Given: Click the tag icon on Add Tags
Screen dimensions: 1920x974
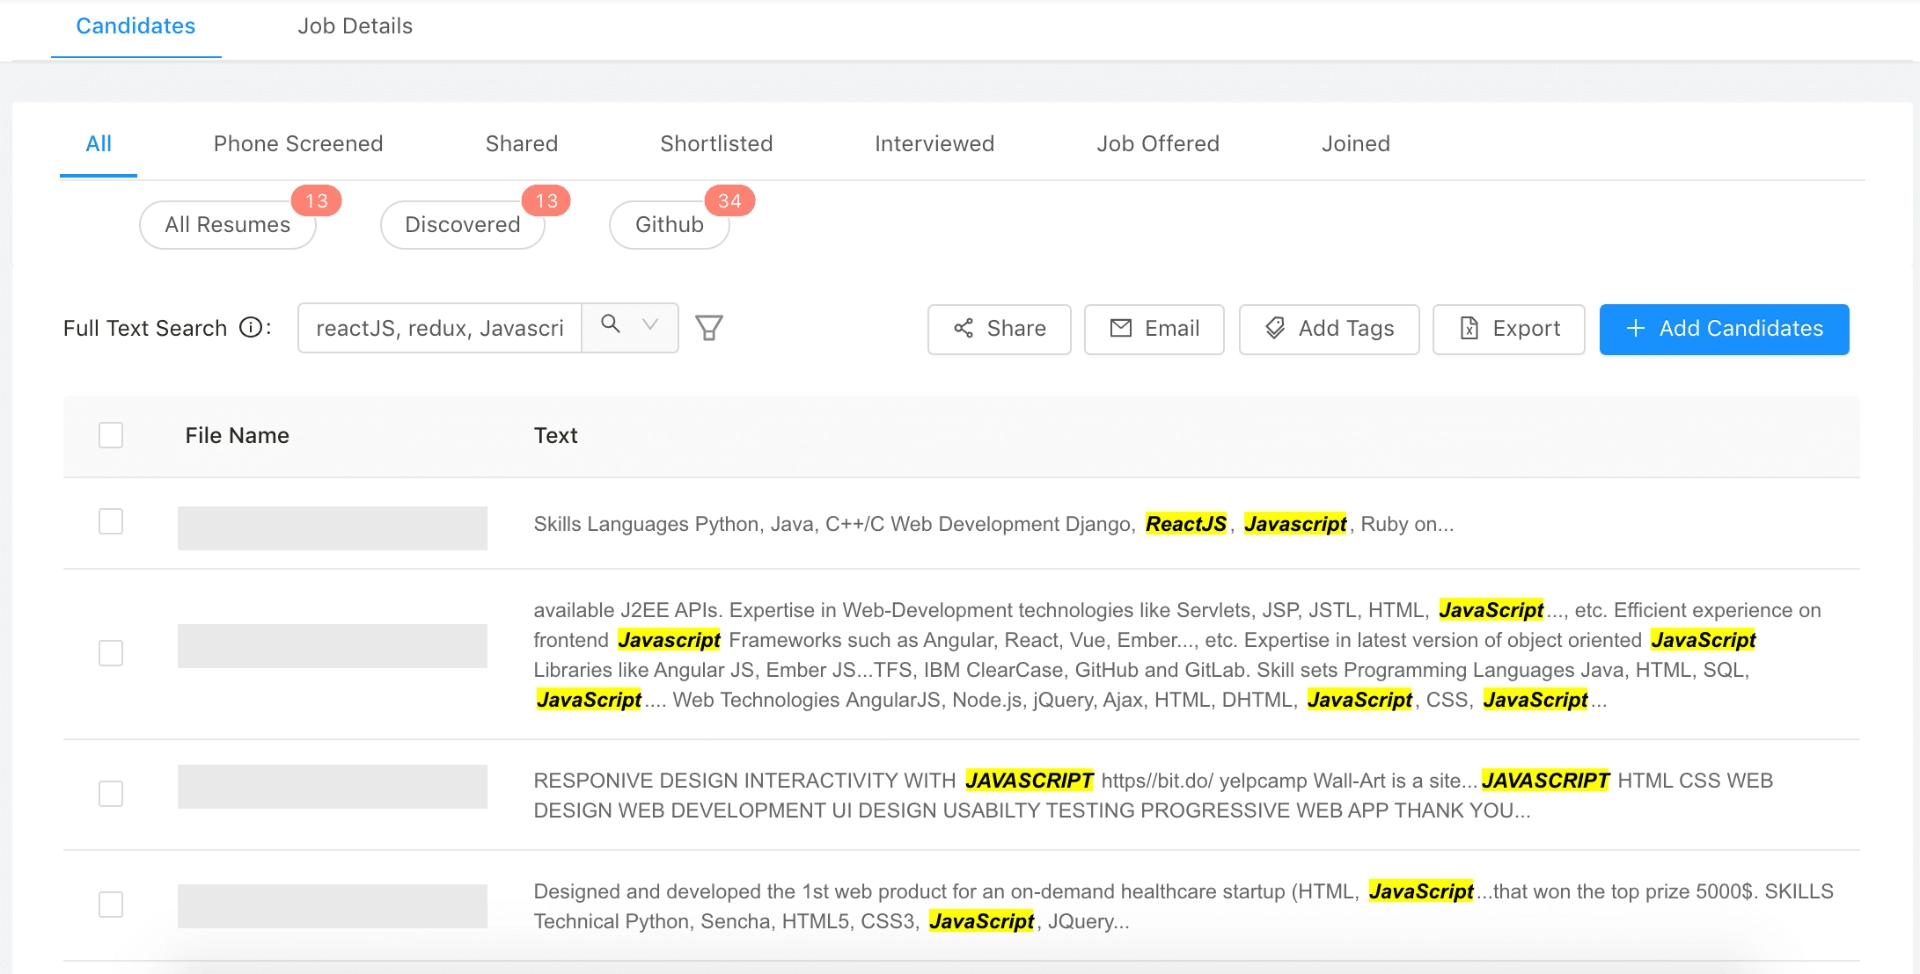Looking at the screenshot, I should (1275, 328).
